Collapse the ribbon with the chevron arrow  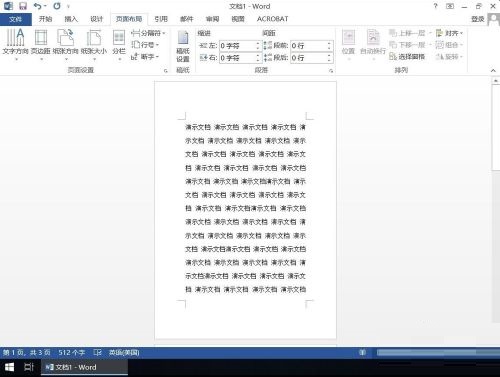493,71
